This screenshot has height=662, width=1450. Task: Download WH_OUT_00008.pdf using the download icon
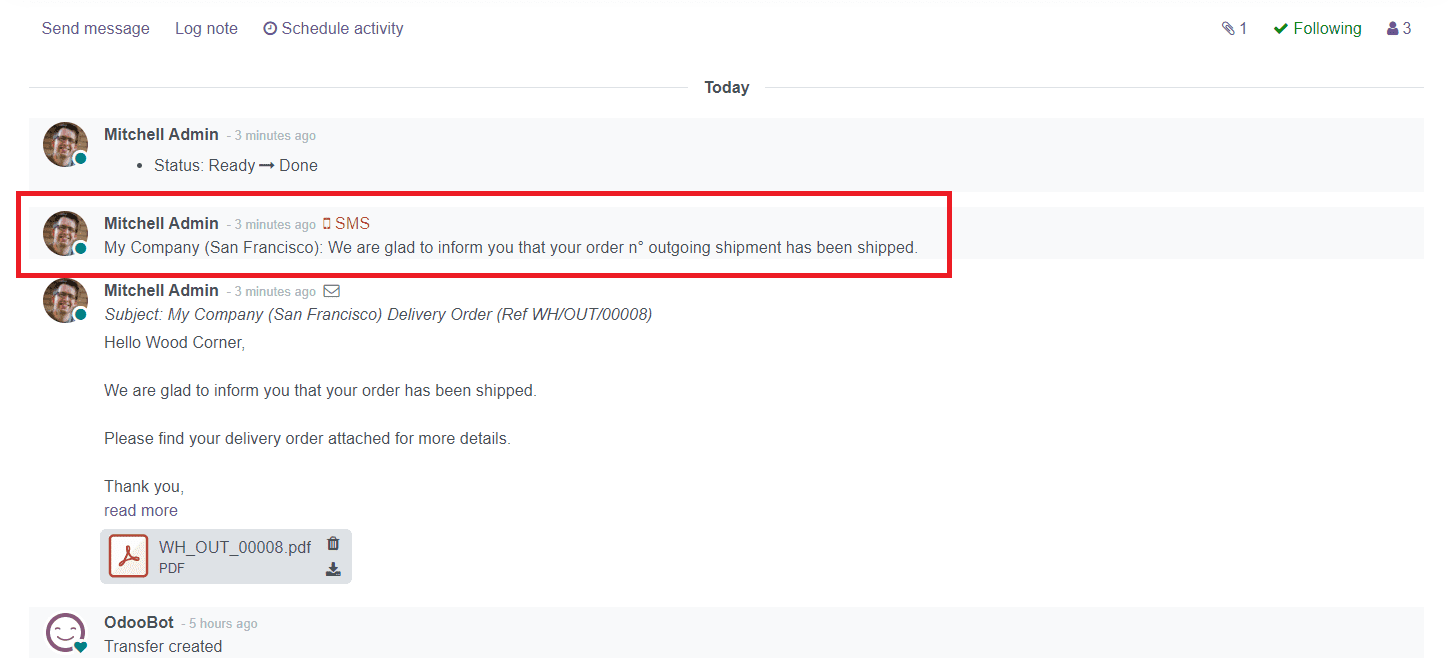(333, 569)
